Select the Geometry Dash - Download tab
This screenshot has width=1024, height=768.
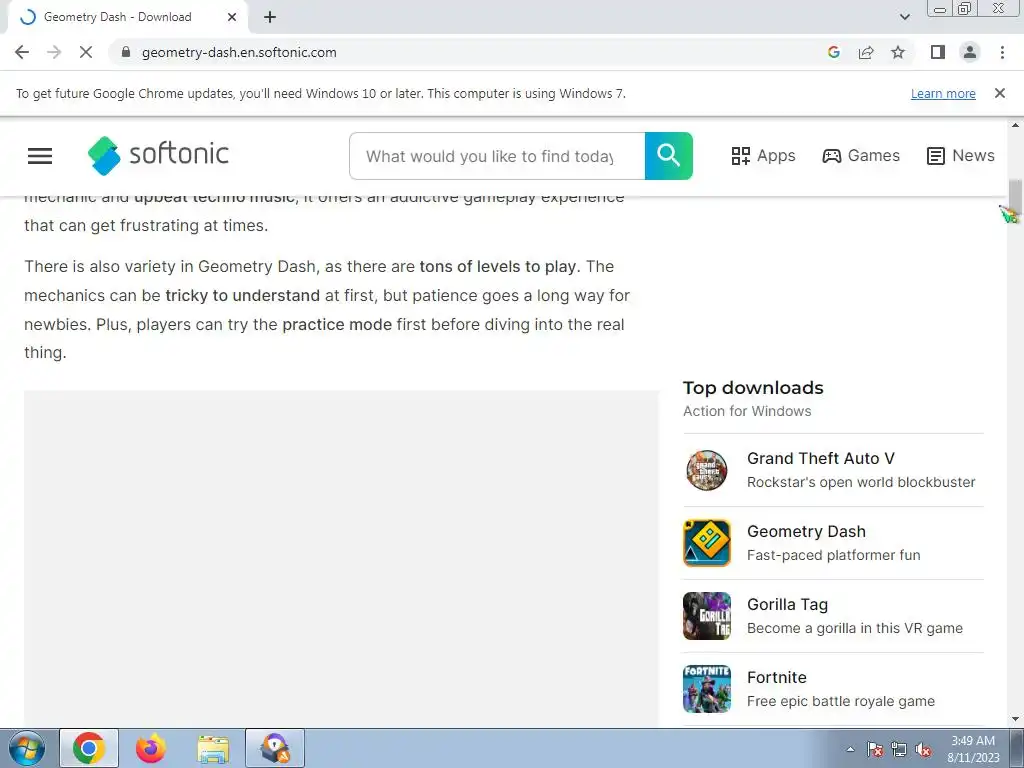click(127, 17)
